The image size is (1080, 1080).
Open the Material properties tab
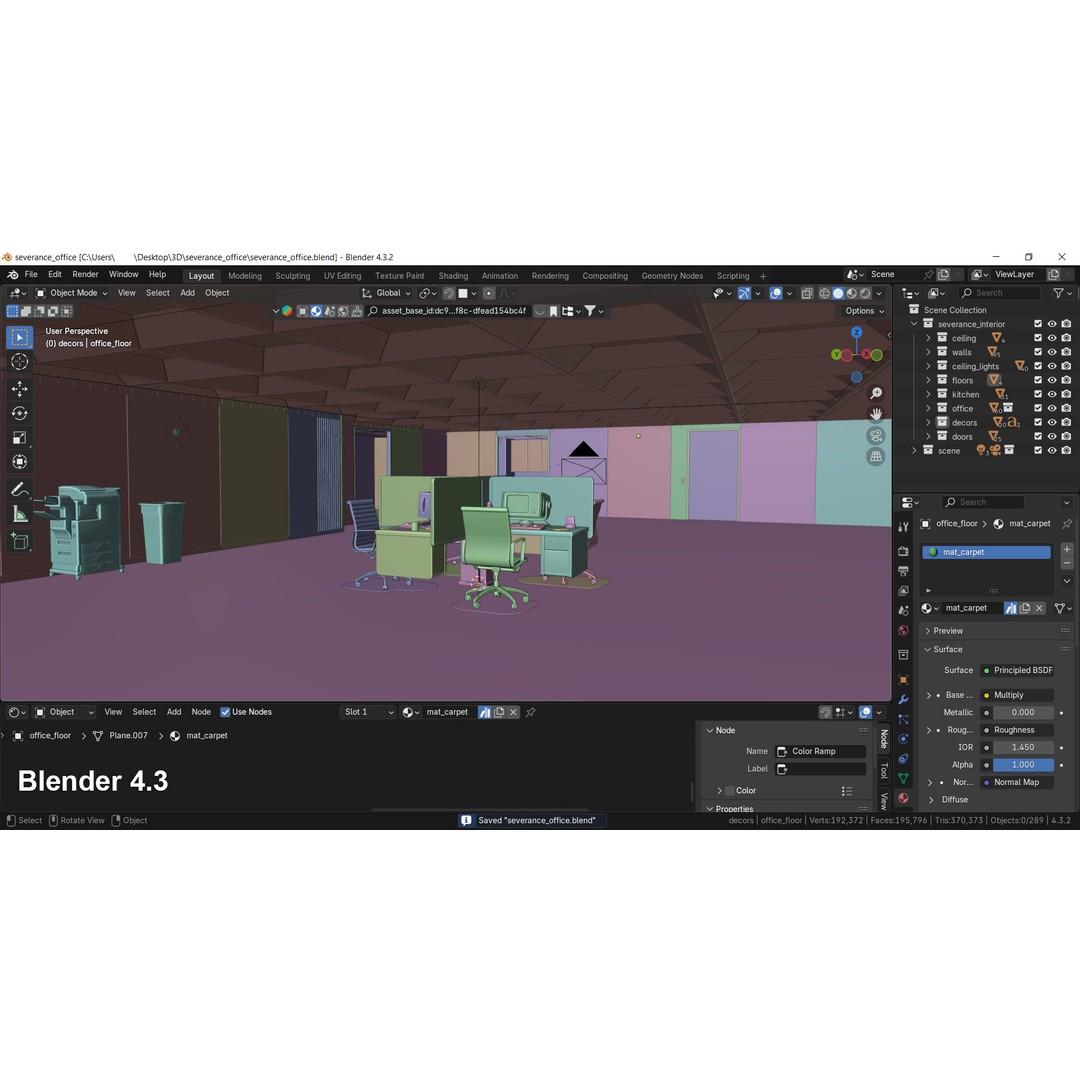(x=904, y=798)
